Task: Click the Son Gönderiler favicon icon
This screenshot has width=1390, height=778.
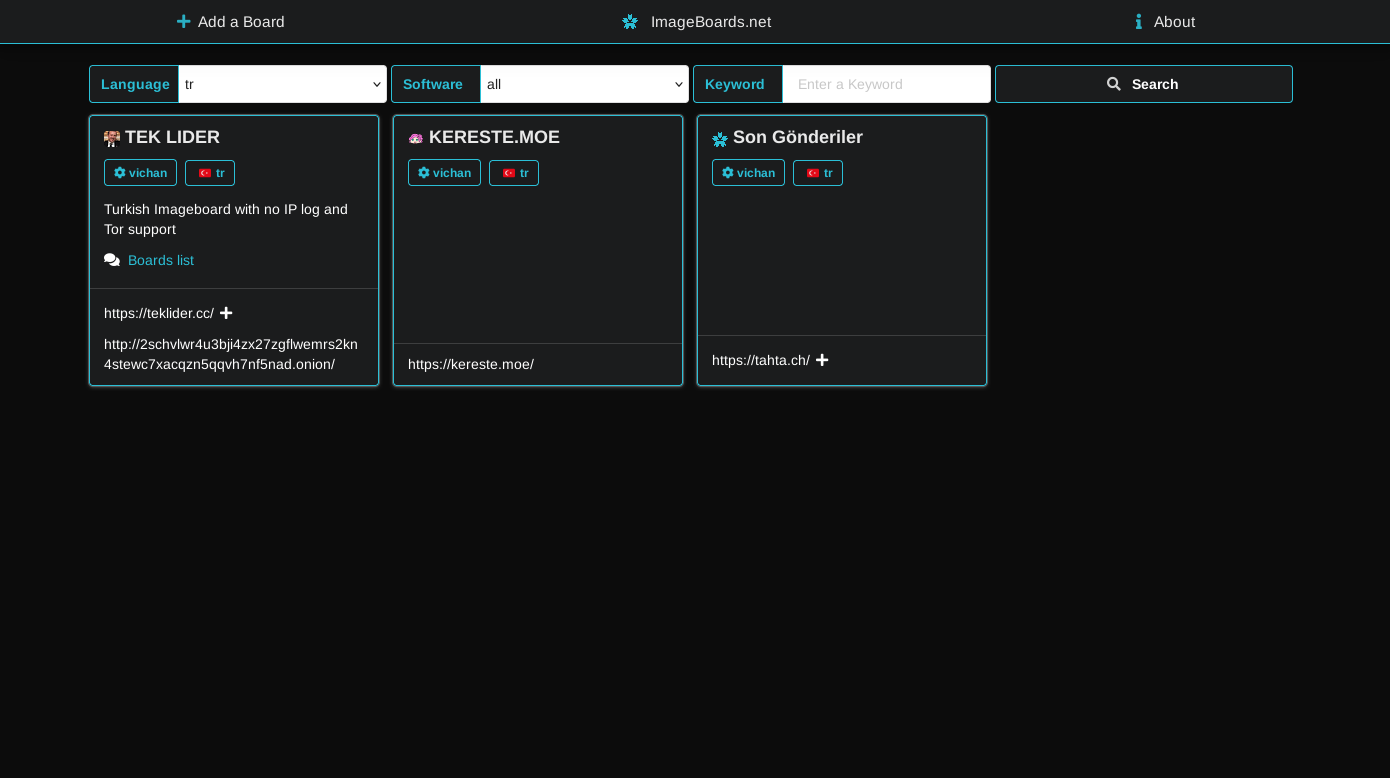Action: tap(720, 139)
